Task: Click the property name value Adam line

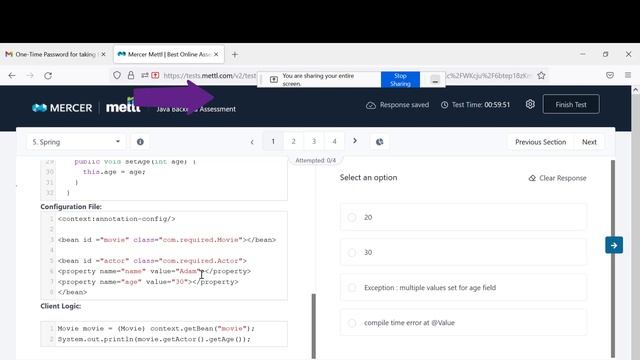Action: point(154,271)
